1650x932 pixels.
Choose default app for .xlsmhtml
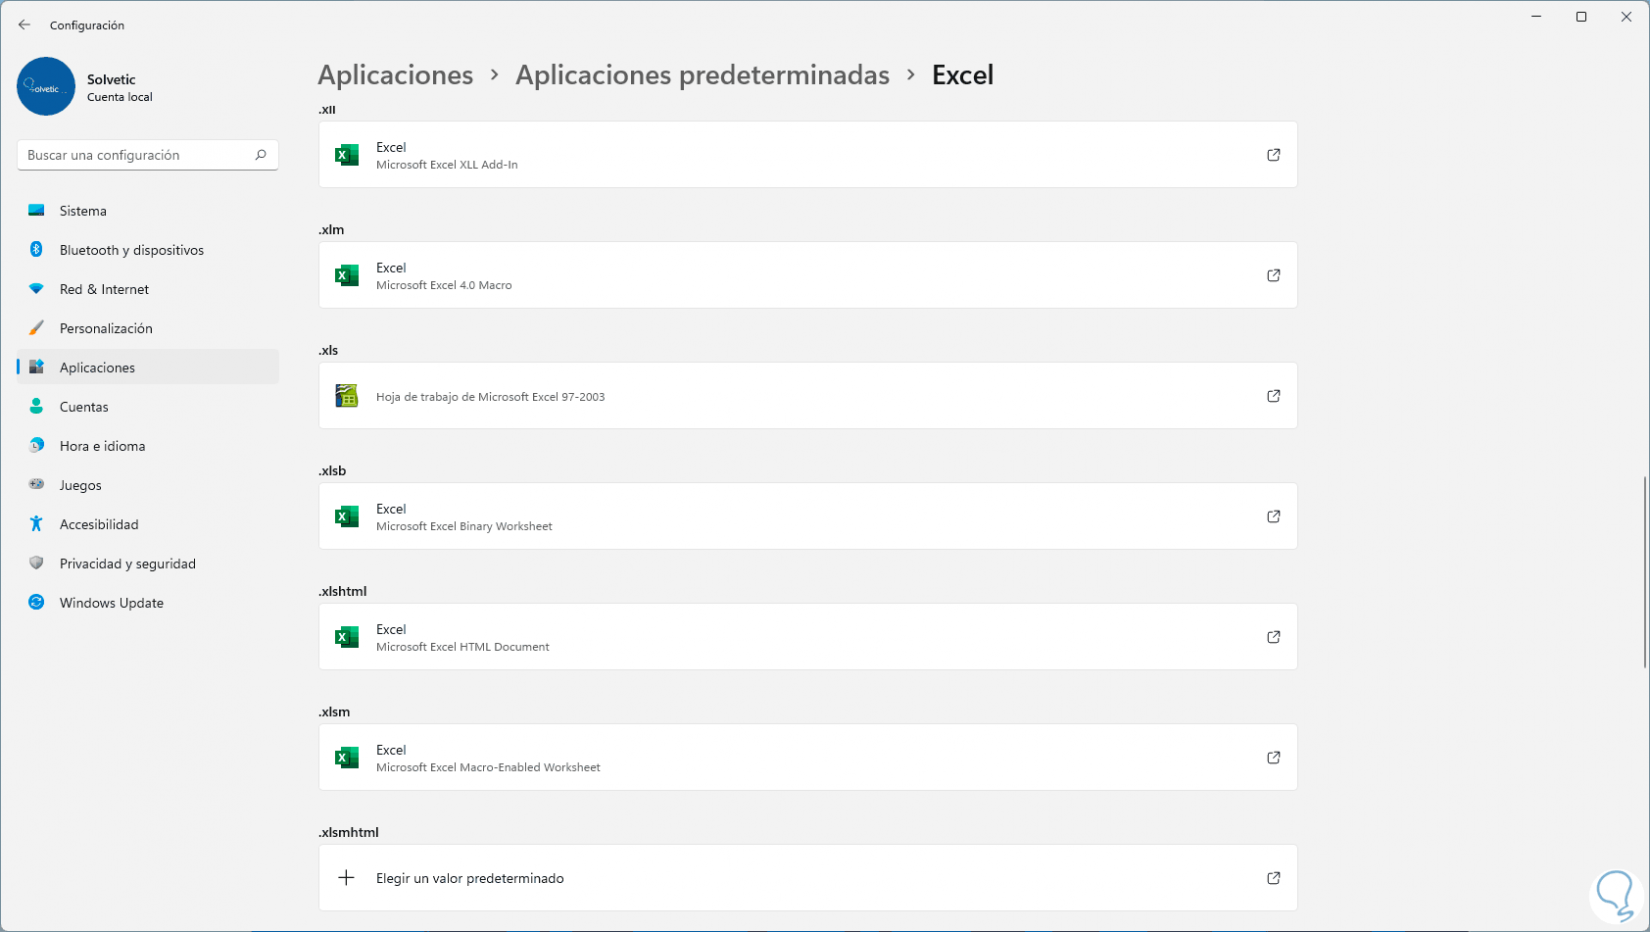tap(470, 878)
